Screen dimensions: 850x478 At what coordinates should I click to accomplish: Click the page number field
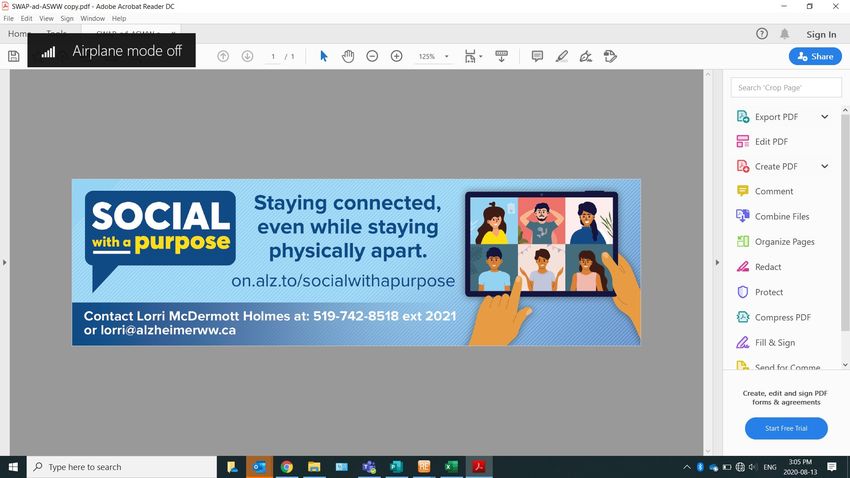pos(273,56)
